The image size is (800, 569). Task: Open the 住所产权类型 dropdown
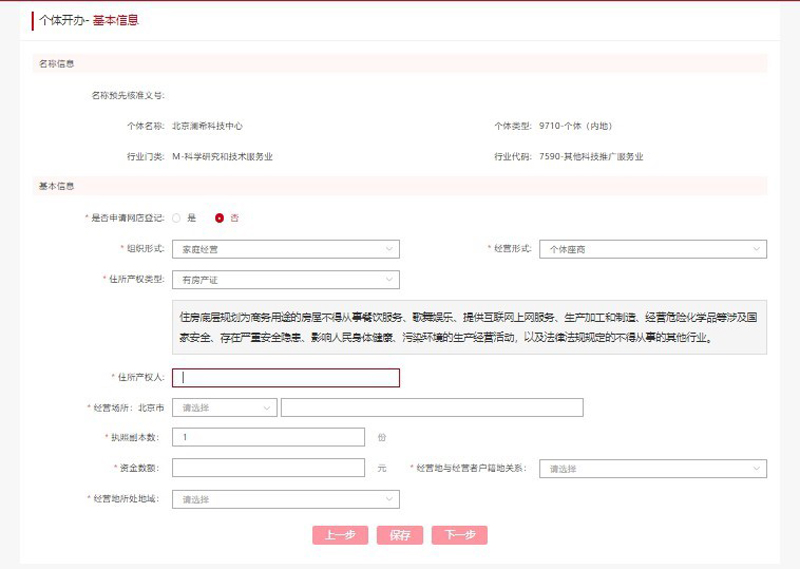point(285,280)
